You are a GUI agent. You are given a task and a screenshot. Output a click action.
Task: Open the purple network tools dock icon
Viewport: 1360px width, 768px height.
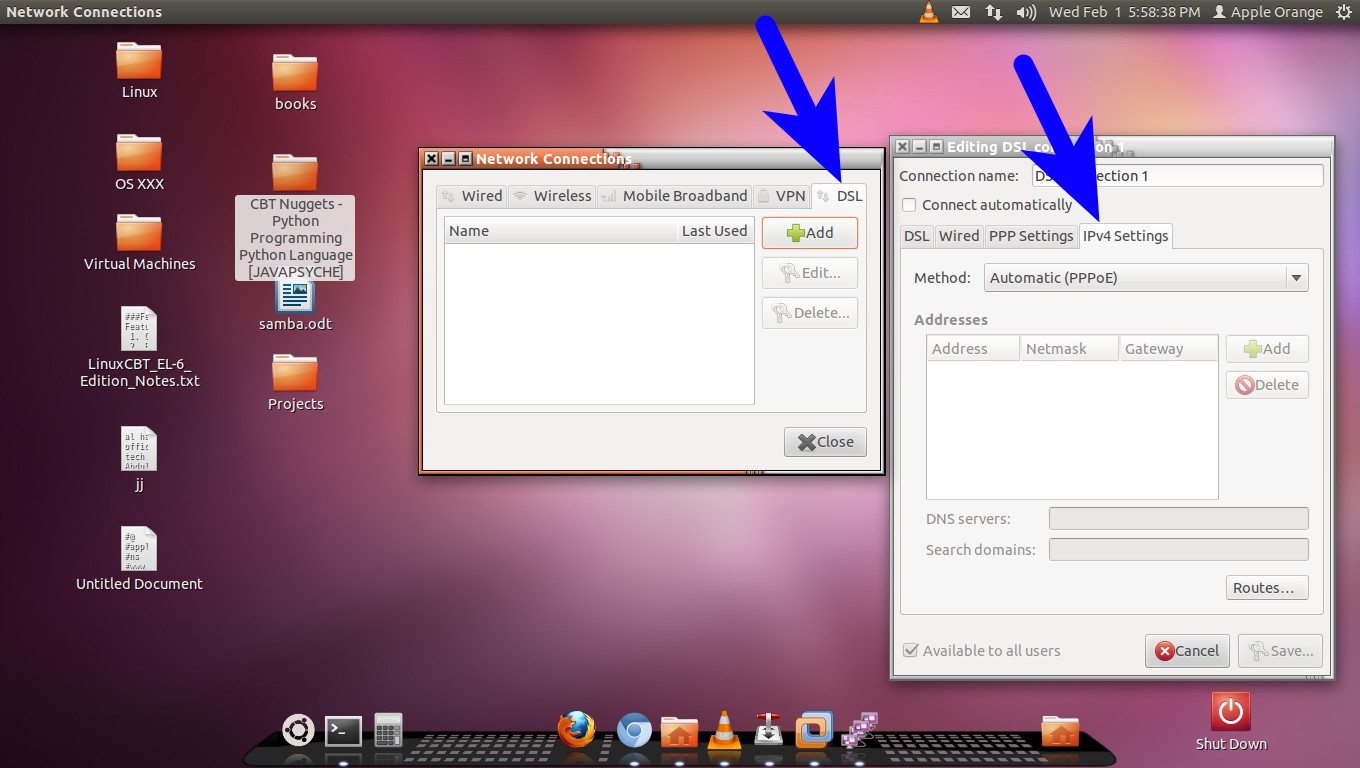click(859, 730)
